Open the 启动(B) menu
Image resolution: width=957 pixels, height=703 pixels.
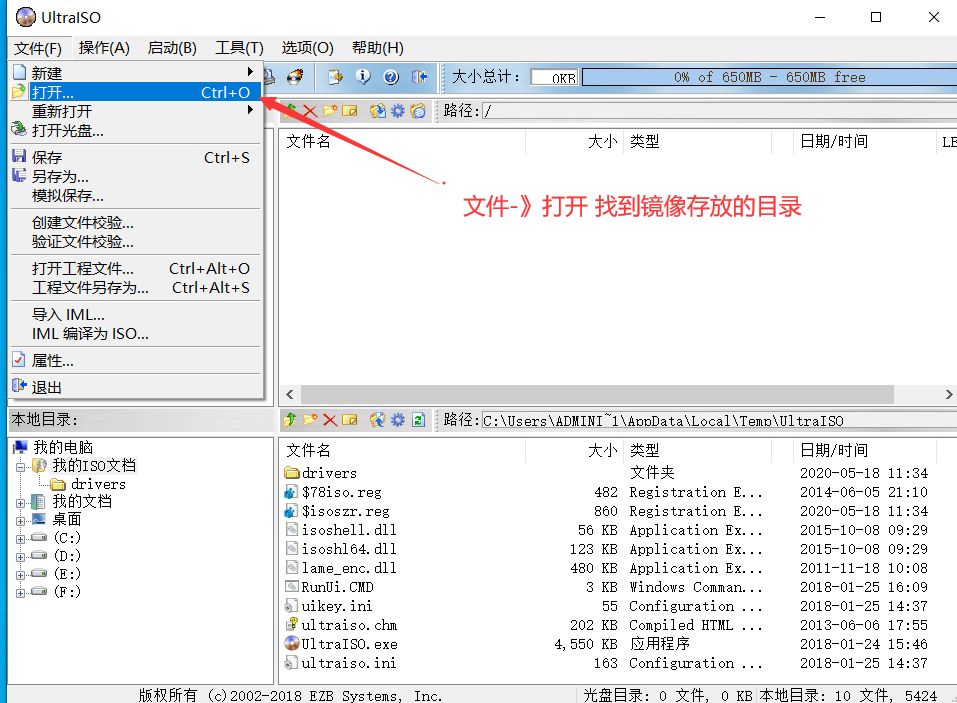[172, 48]
